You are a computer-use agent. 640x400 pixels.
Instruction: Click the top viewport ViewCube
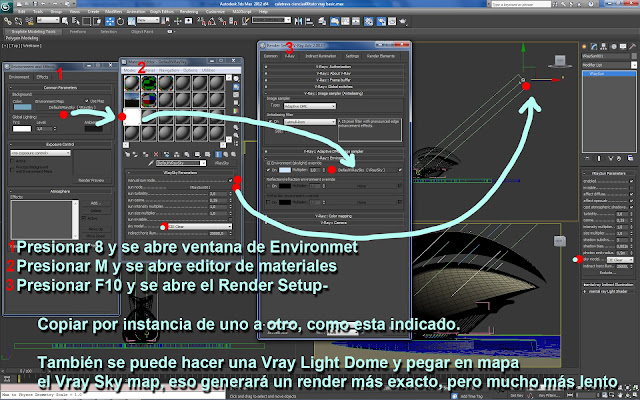[x=560, y=61]
